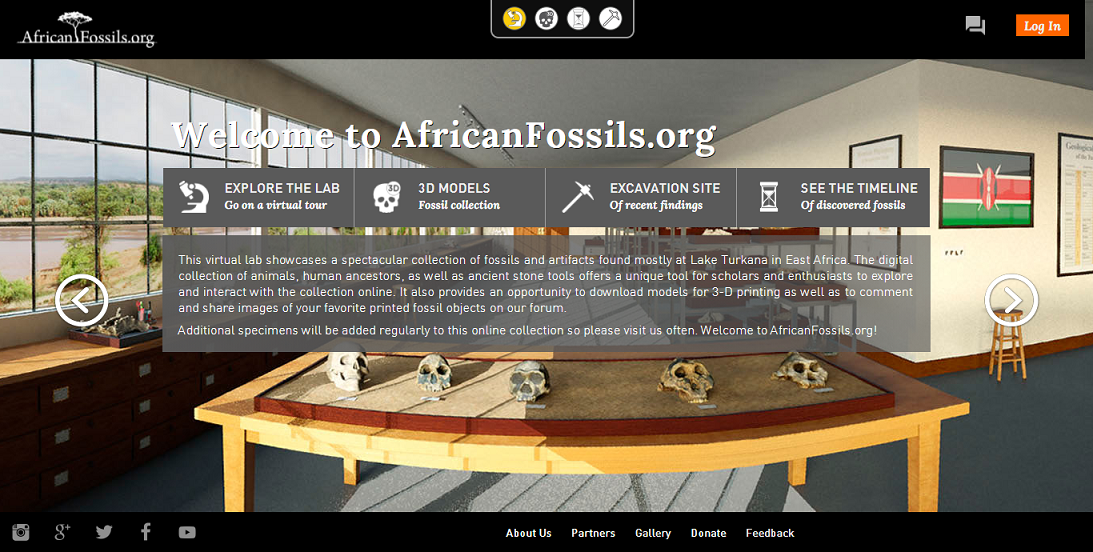Screen dimensions: 1093x552
Task: Open the Donate link
Action: (x=708, y=533)
